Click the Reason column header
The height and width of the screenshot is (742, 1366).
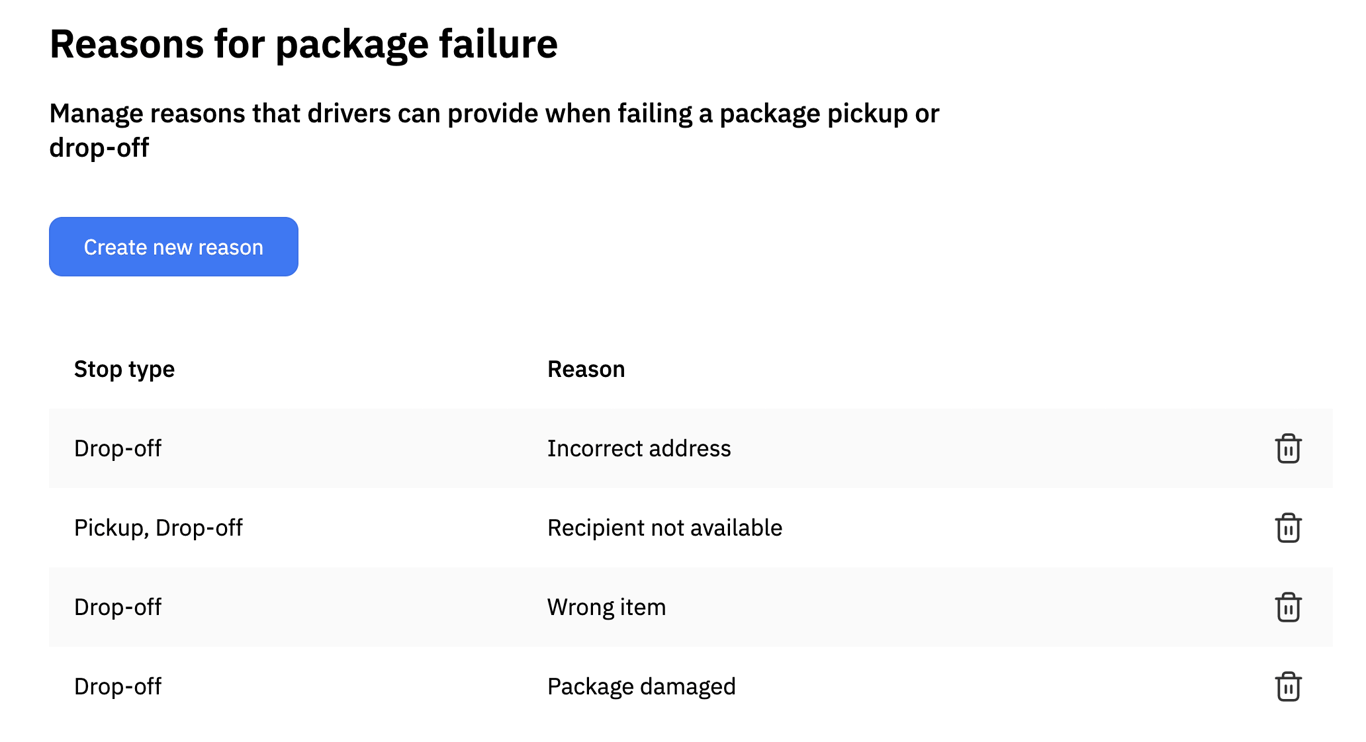(x=586, y=369)
